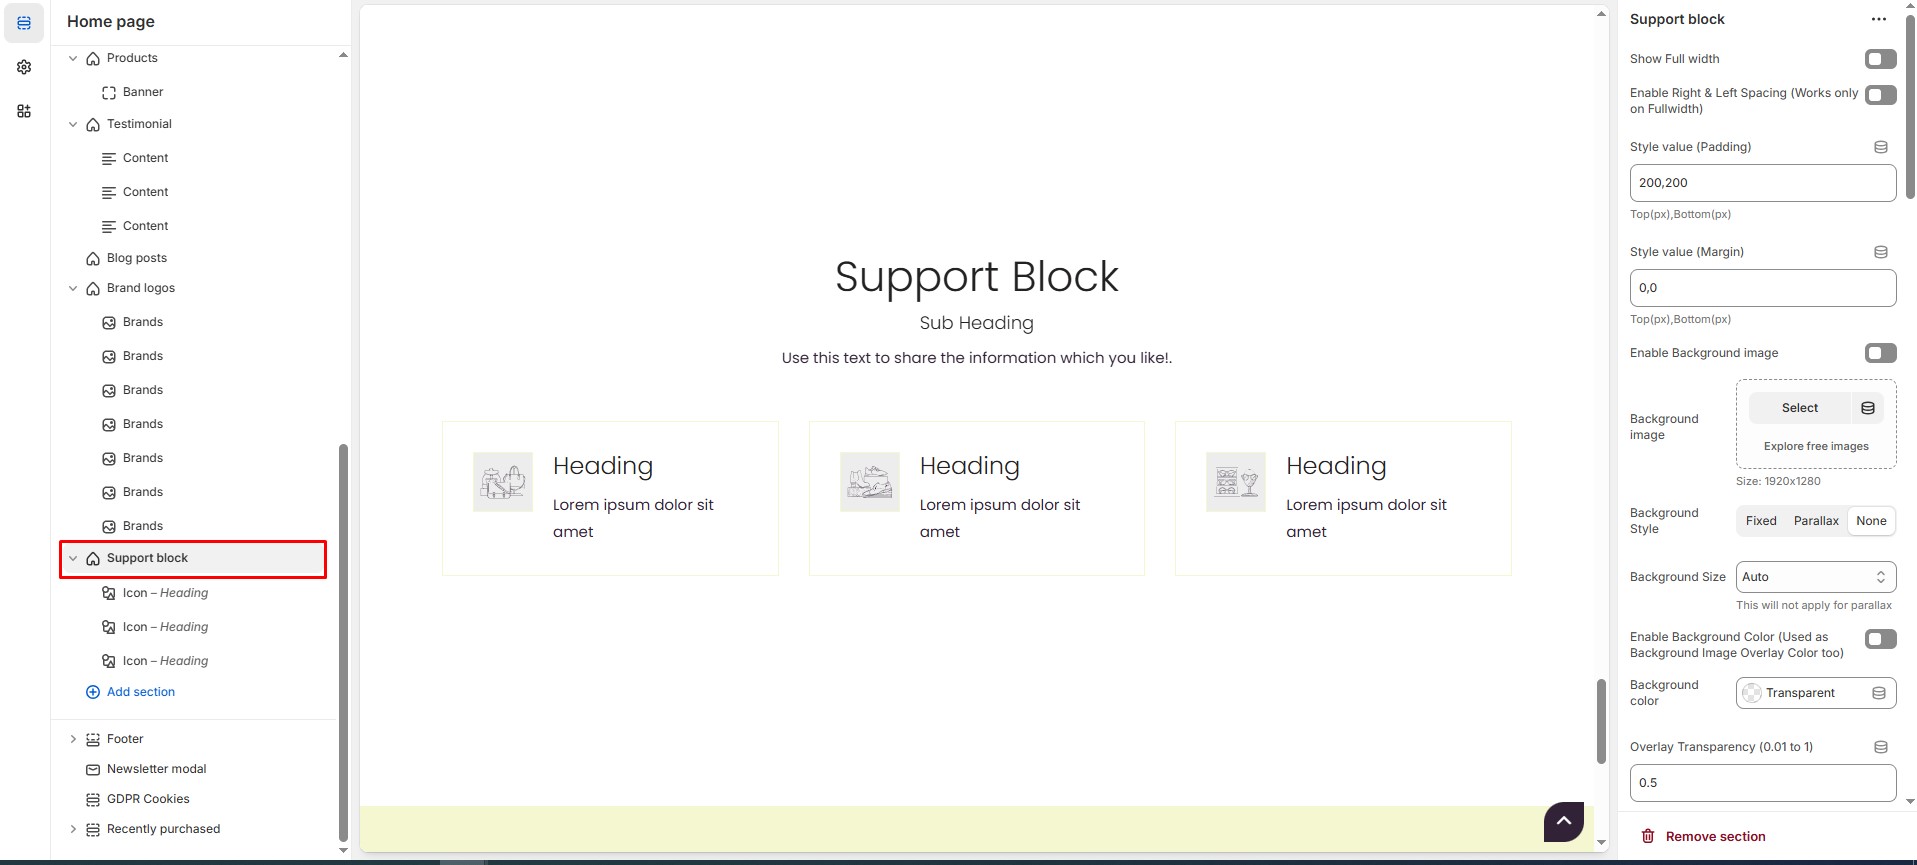This screenshot has height=865, width=1917.
Task: Open the Sections panel icon in left rail
Action: (x=24, y=23)
